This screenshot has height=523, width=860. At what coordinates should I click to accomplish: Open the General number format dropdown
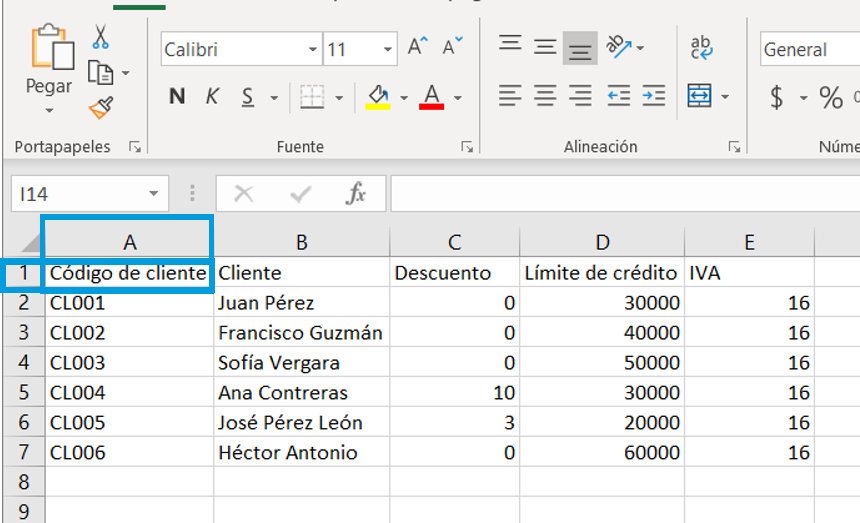click(x=808, y=49)
